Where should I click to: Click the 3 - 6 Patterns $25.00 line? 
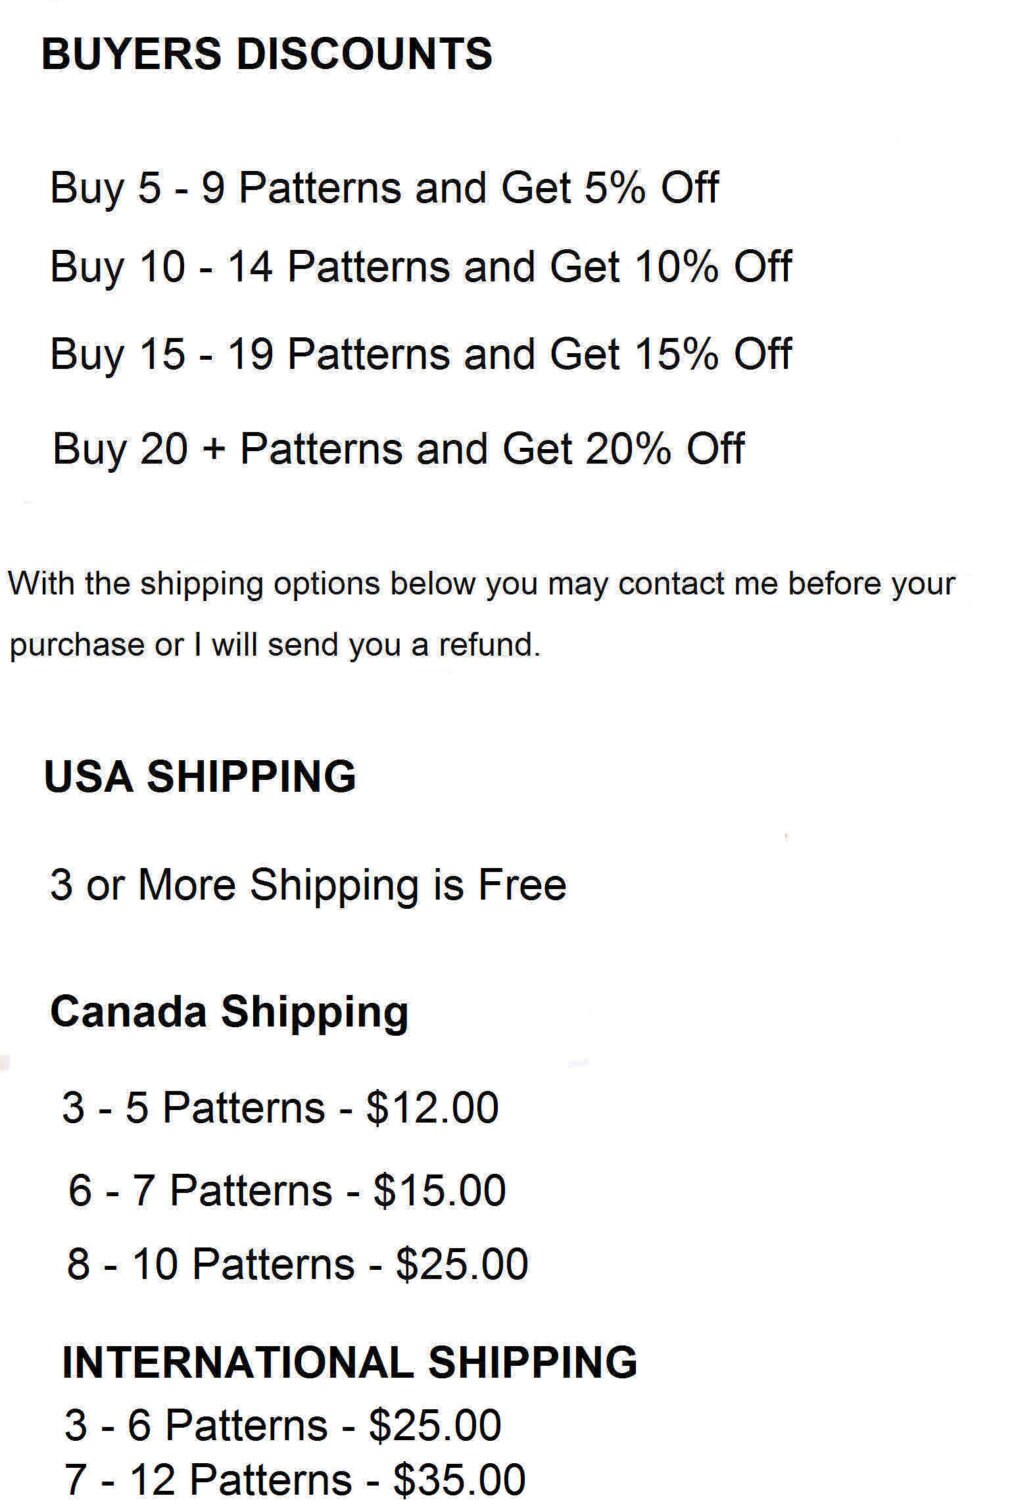(x=283, y=1426)
